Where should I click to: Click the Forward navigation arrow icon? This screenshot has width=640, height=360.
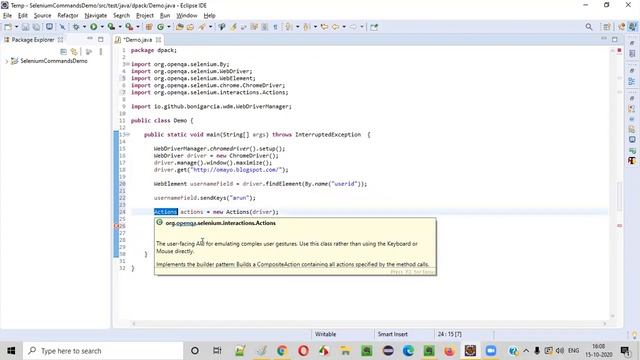pyautogui.click(x=353, y=27)
